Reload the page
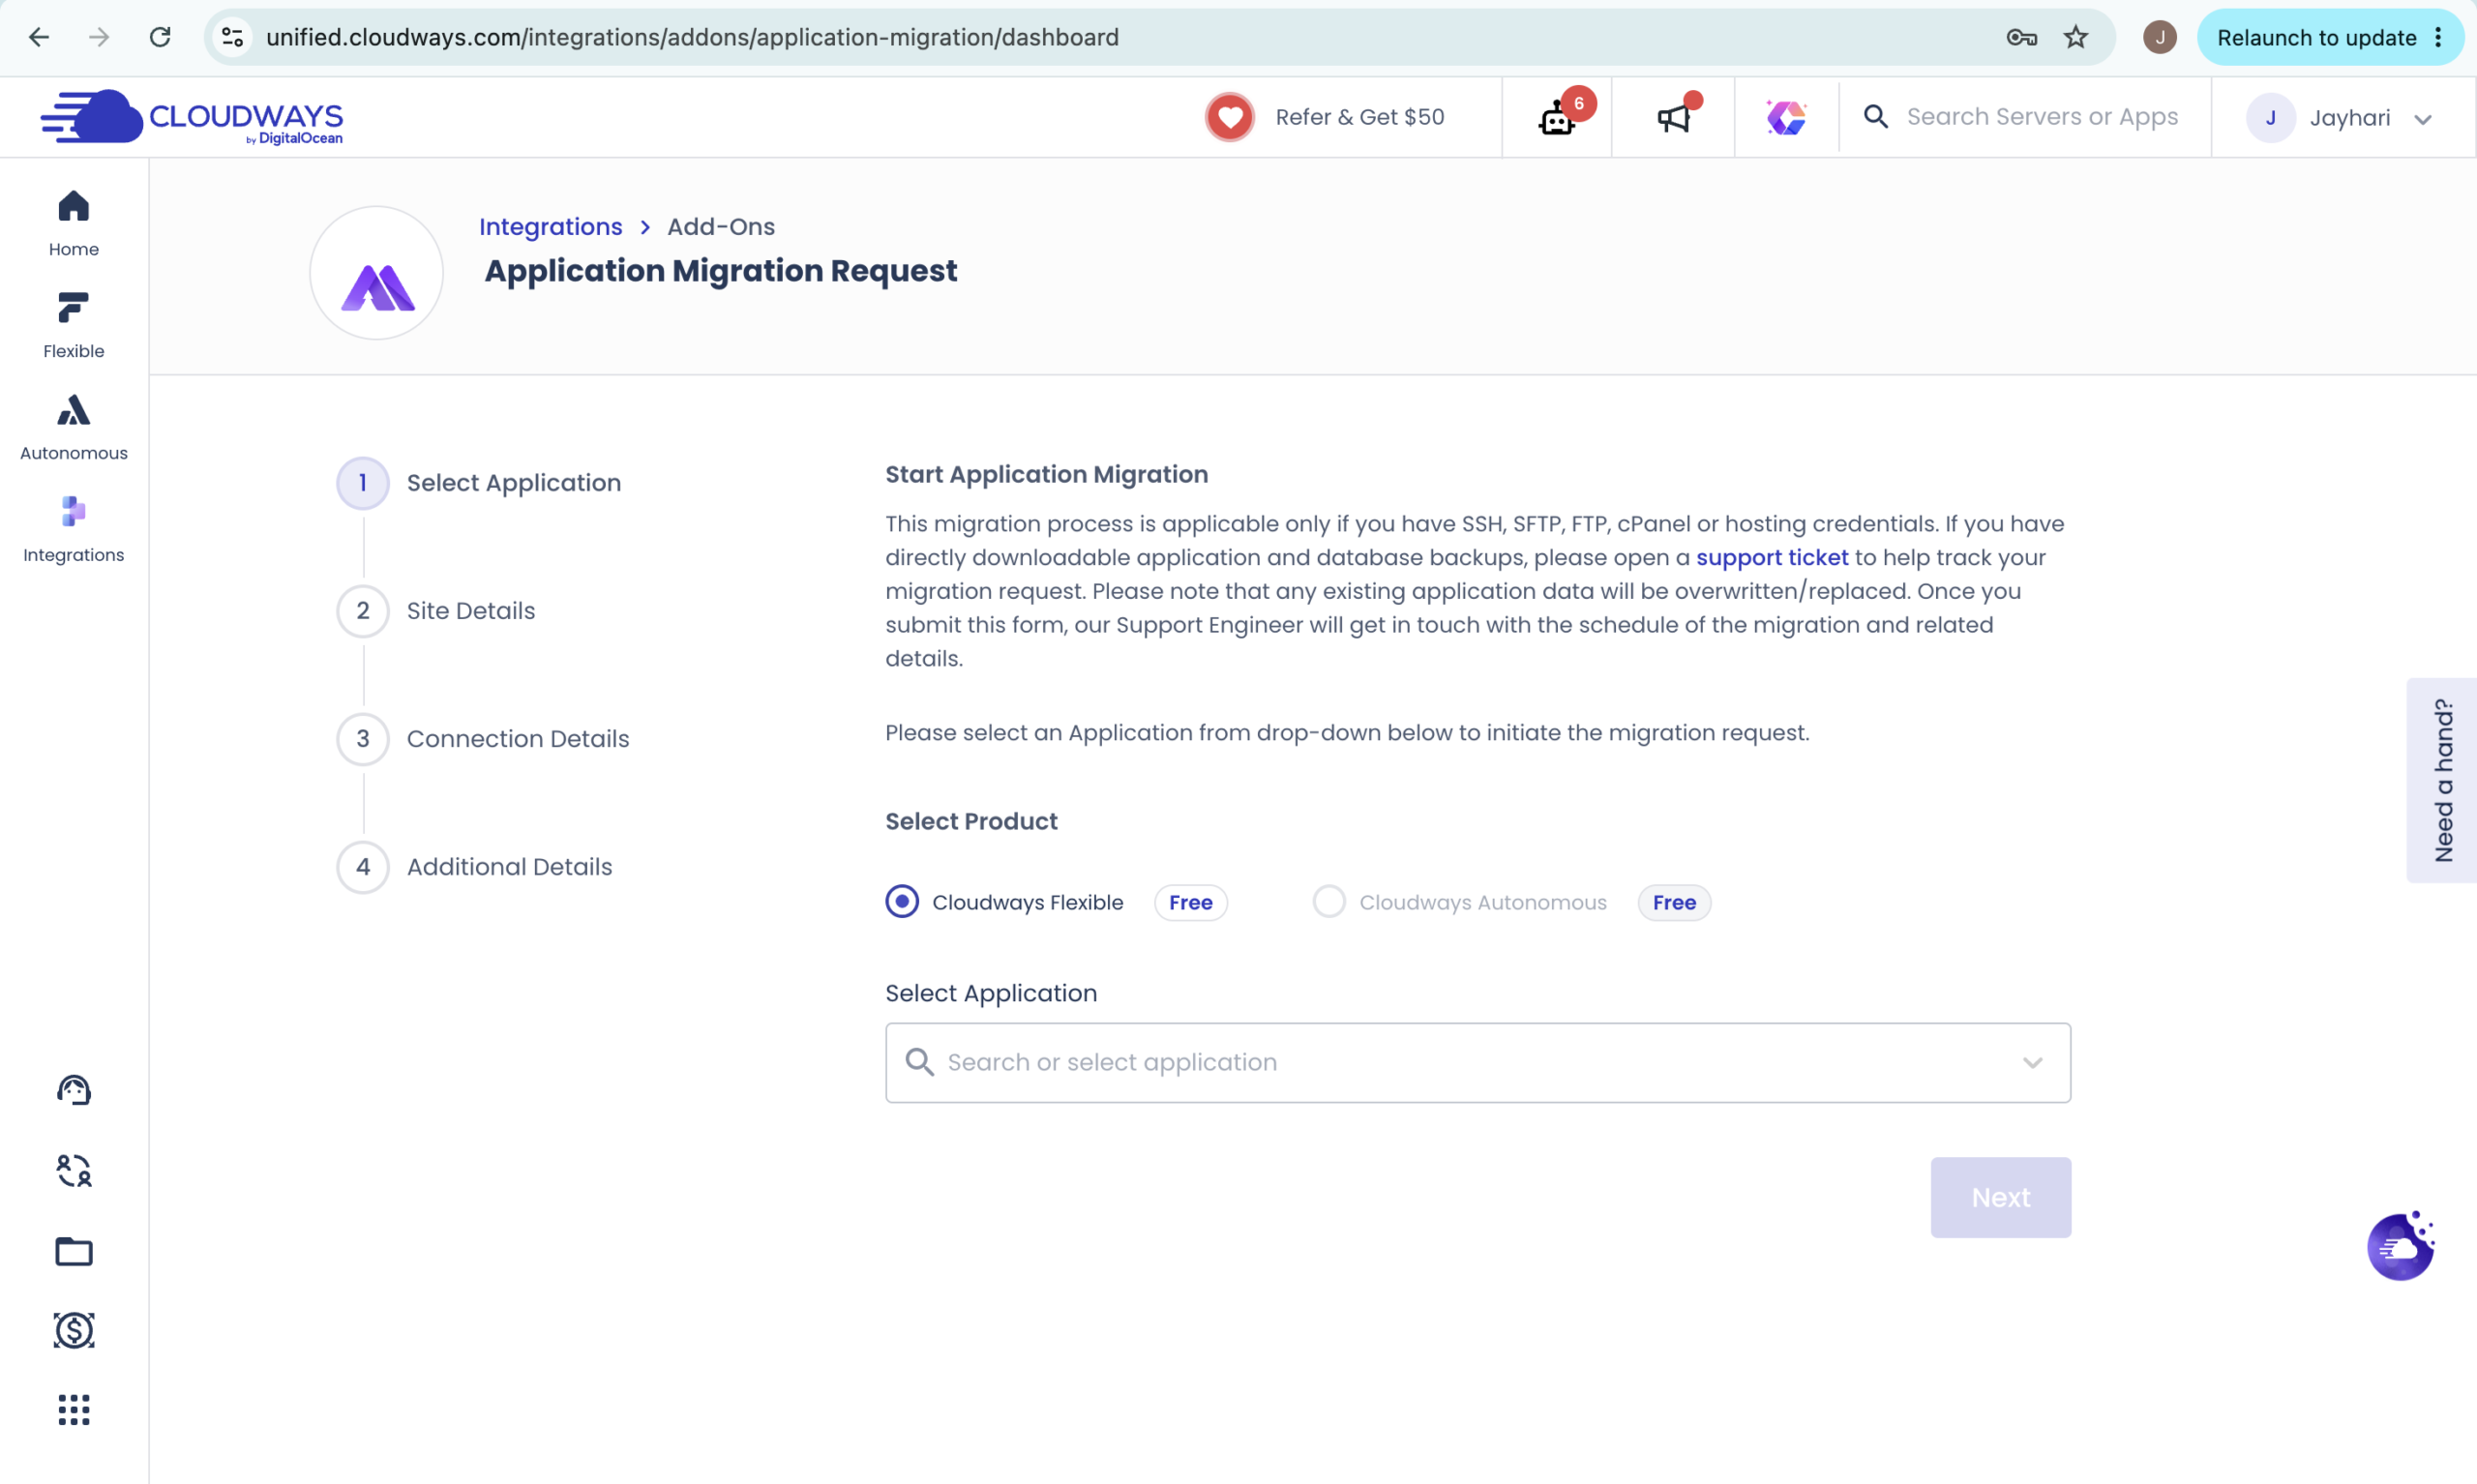The height and width of the screenshot is (1484, 2477). coord(160,37)
